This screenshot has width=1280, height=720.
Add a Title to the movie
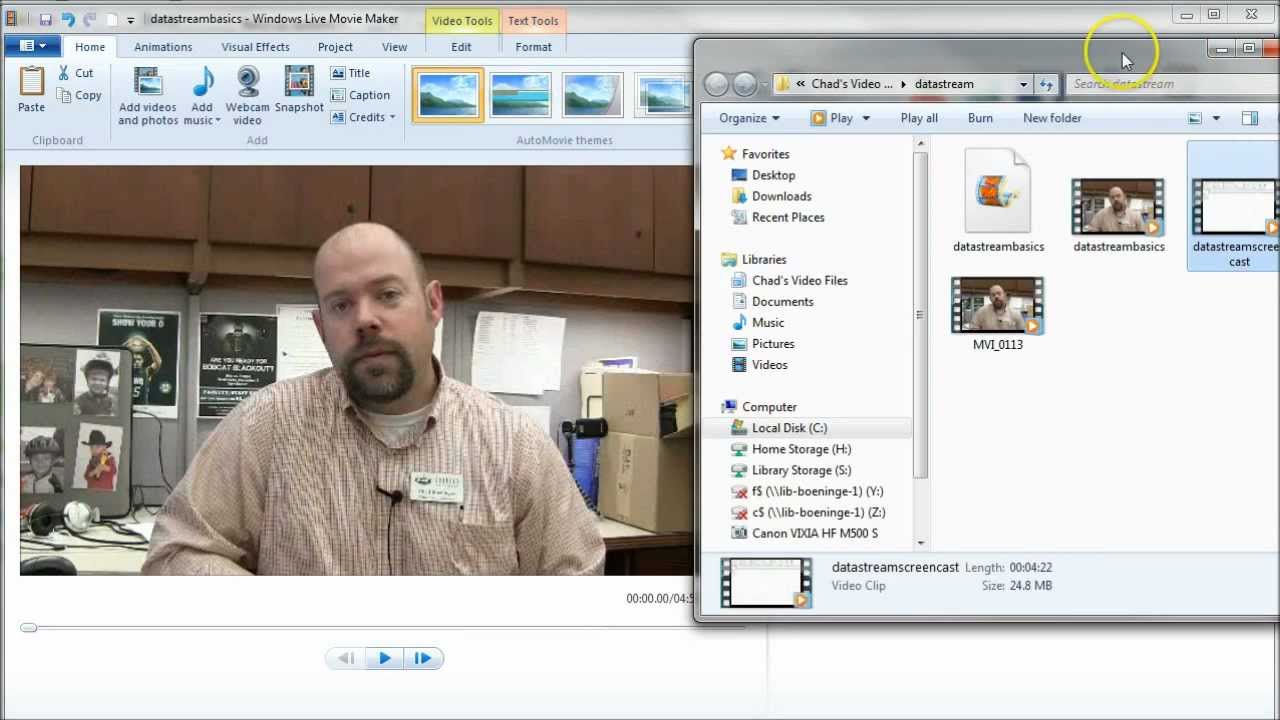pos(350,73)
